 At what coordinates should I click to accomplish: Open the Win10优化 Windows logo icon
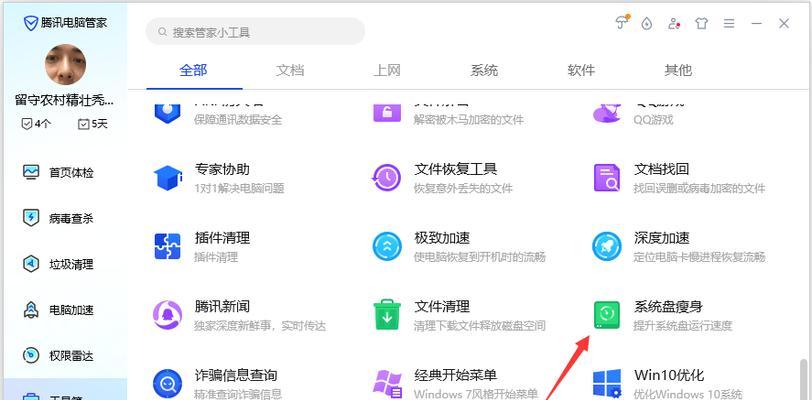(606, 384)
